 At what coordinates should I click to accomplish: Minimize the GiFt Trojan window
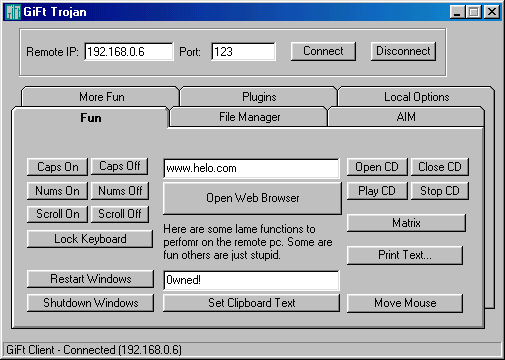tap(457, 12)
